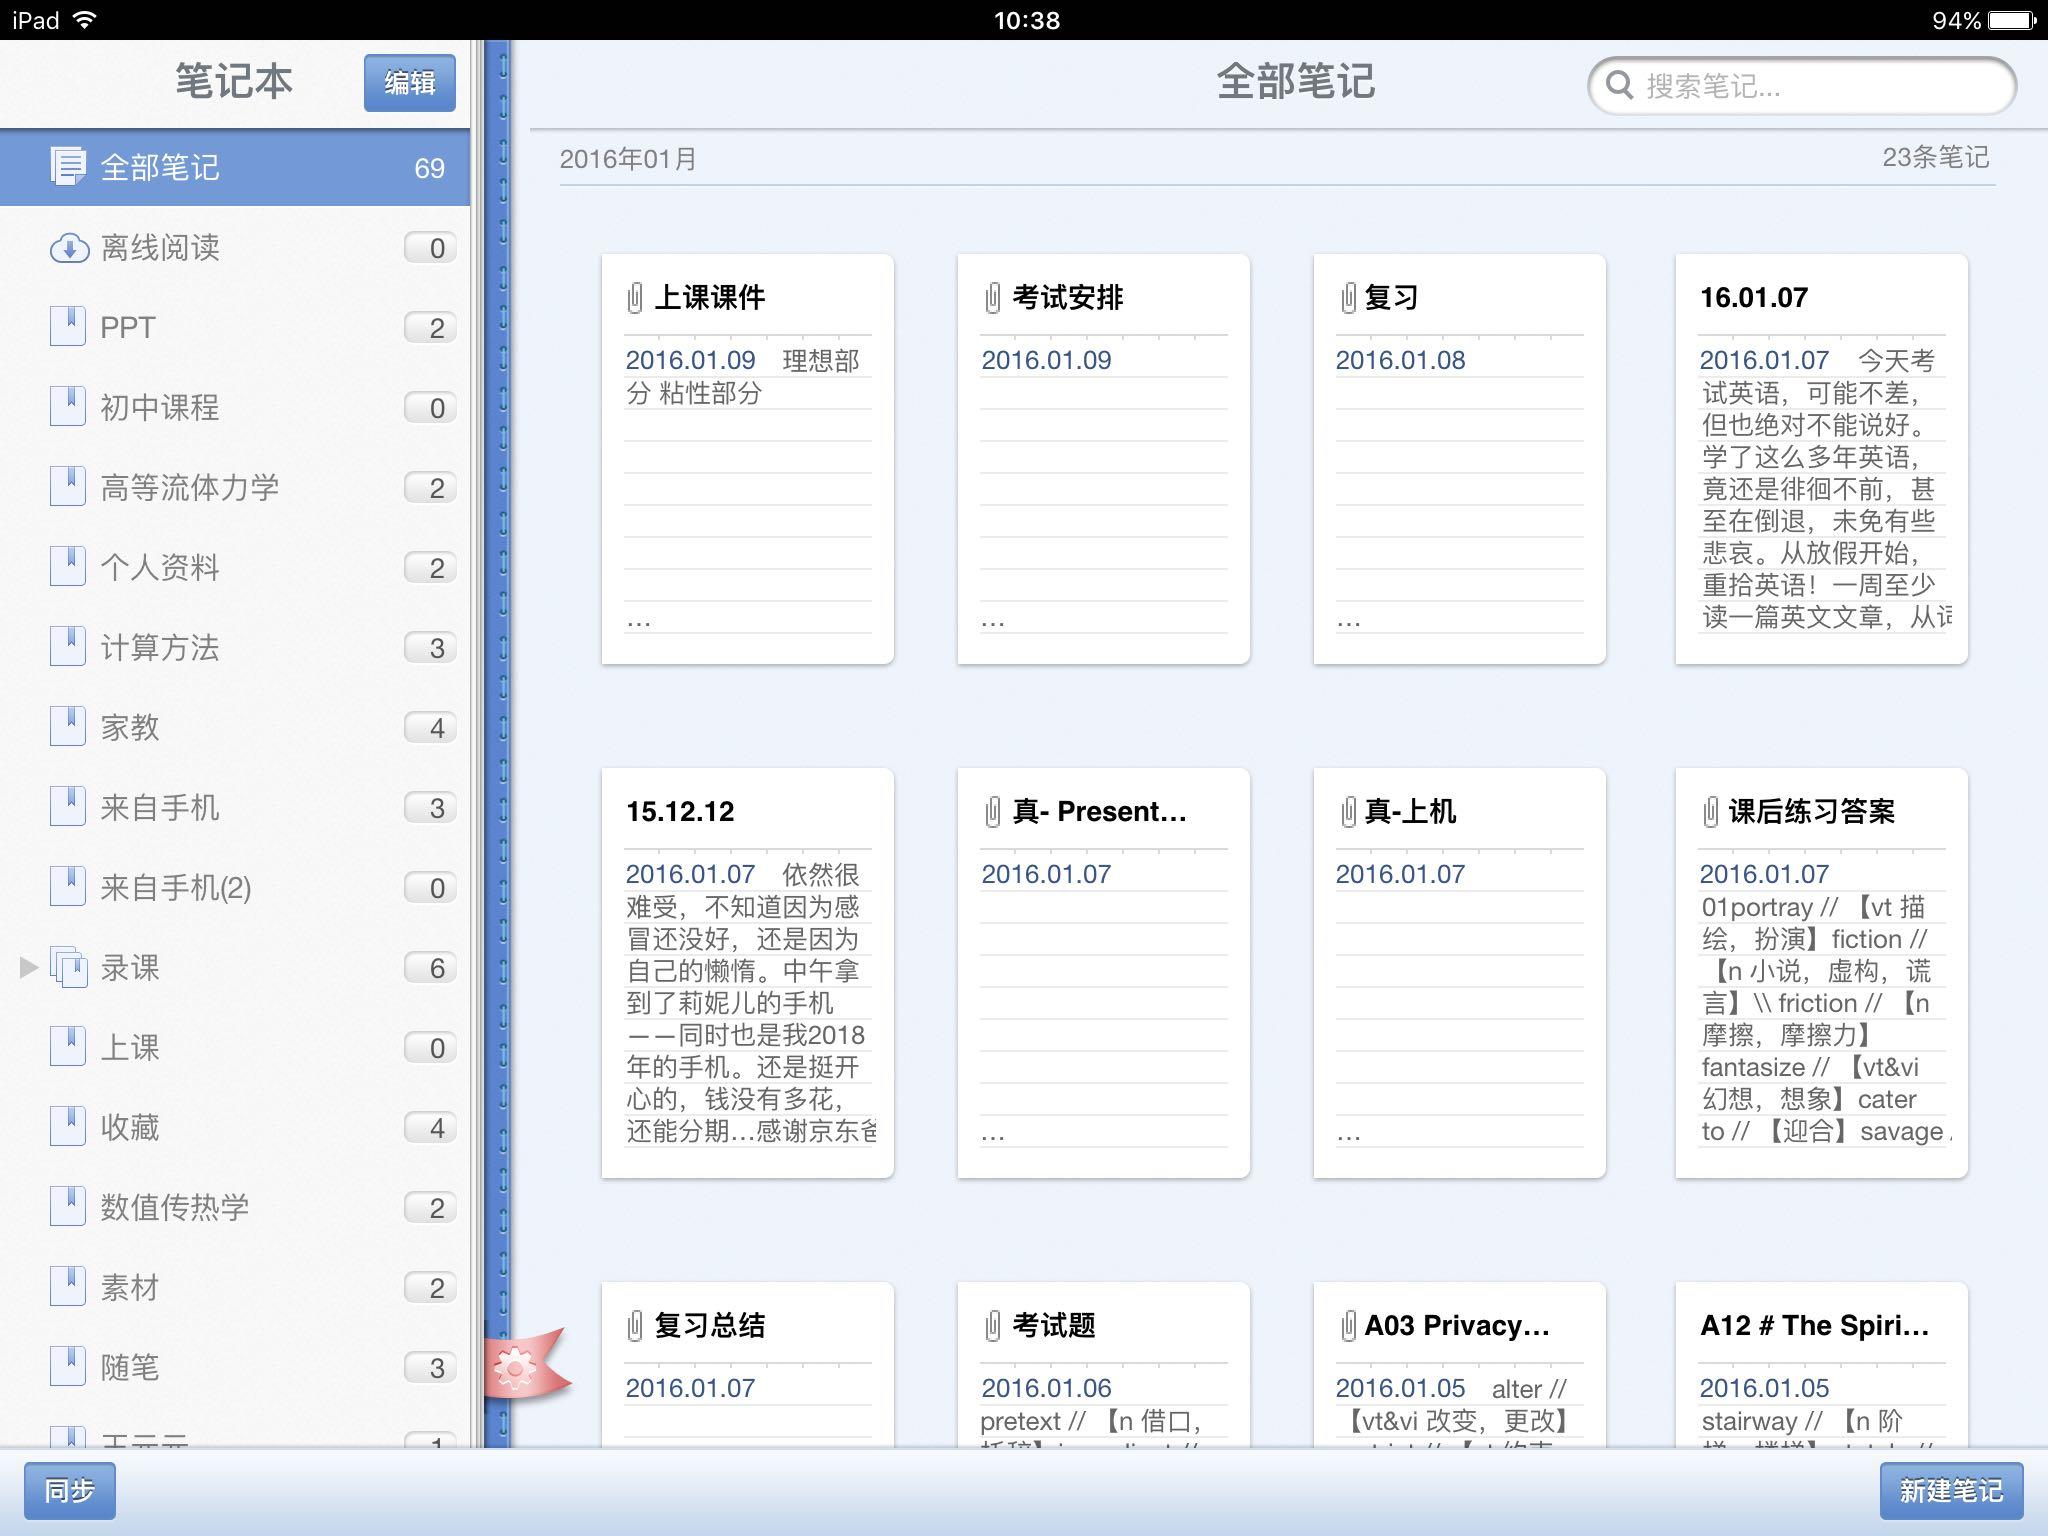Click the 同步 sync button

(x=70, y=1491)
